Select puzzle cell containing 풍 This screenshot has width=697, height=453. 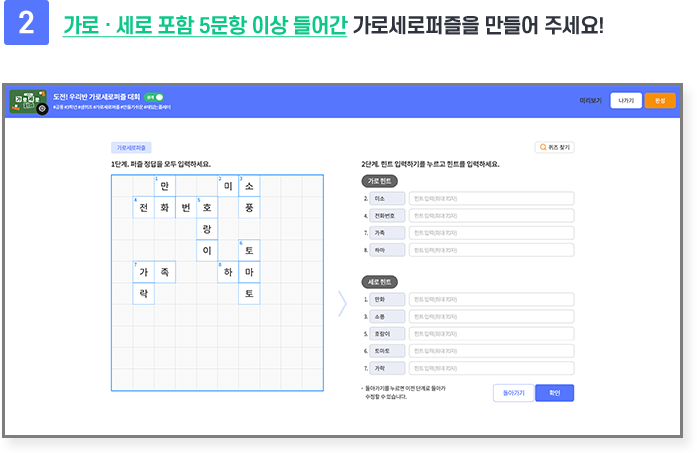click(x=249, y=208)
